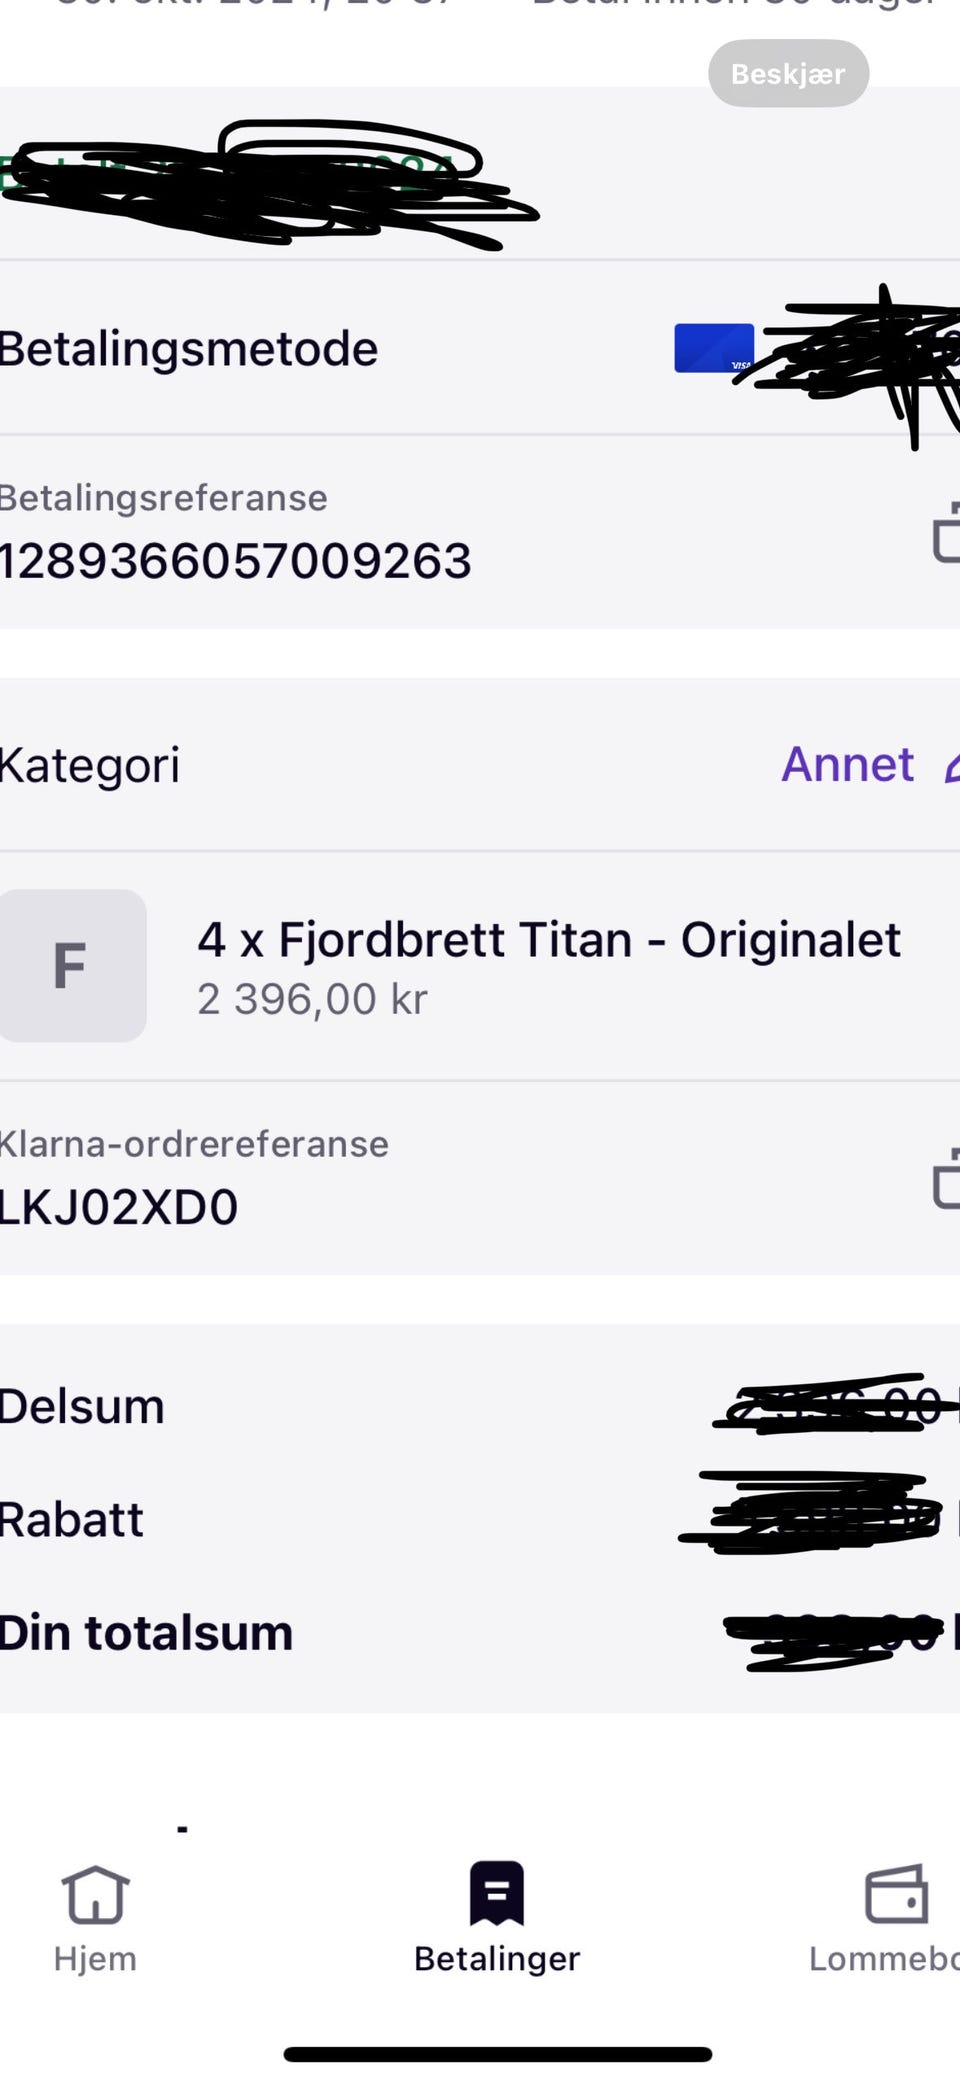960x2081 pixels.
Task: Open the Lommebok wallet icon
Action: pos(896,1893)
